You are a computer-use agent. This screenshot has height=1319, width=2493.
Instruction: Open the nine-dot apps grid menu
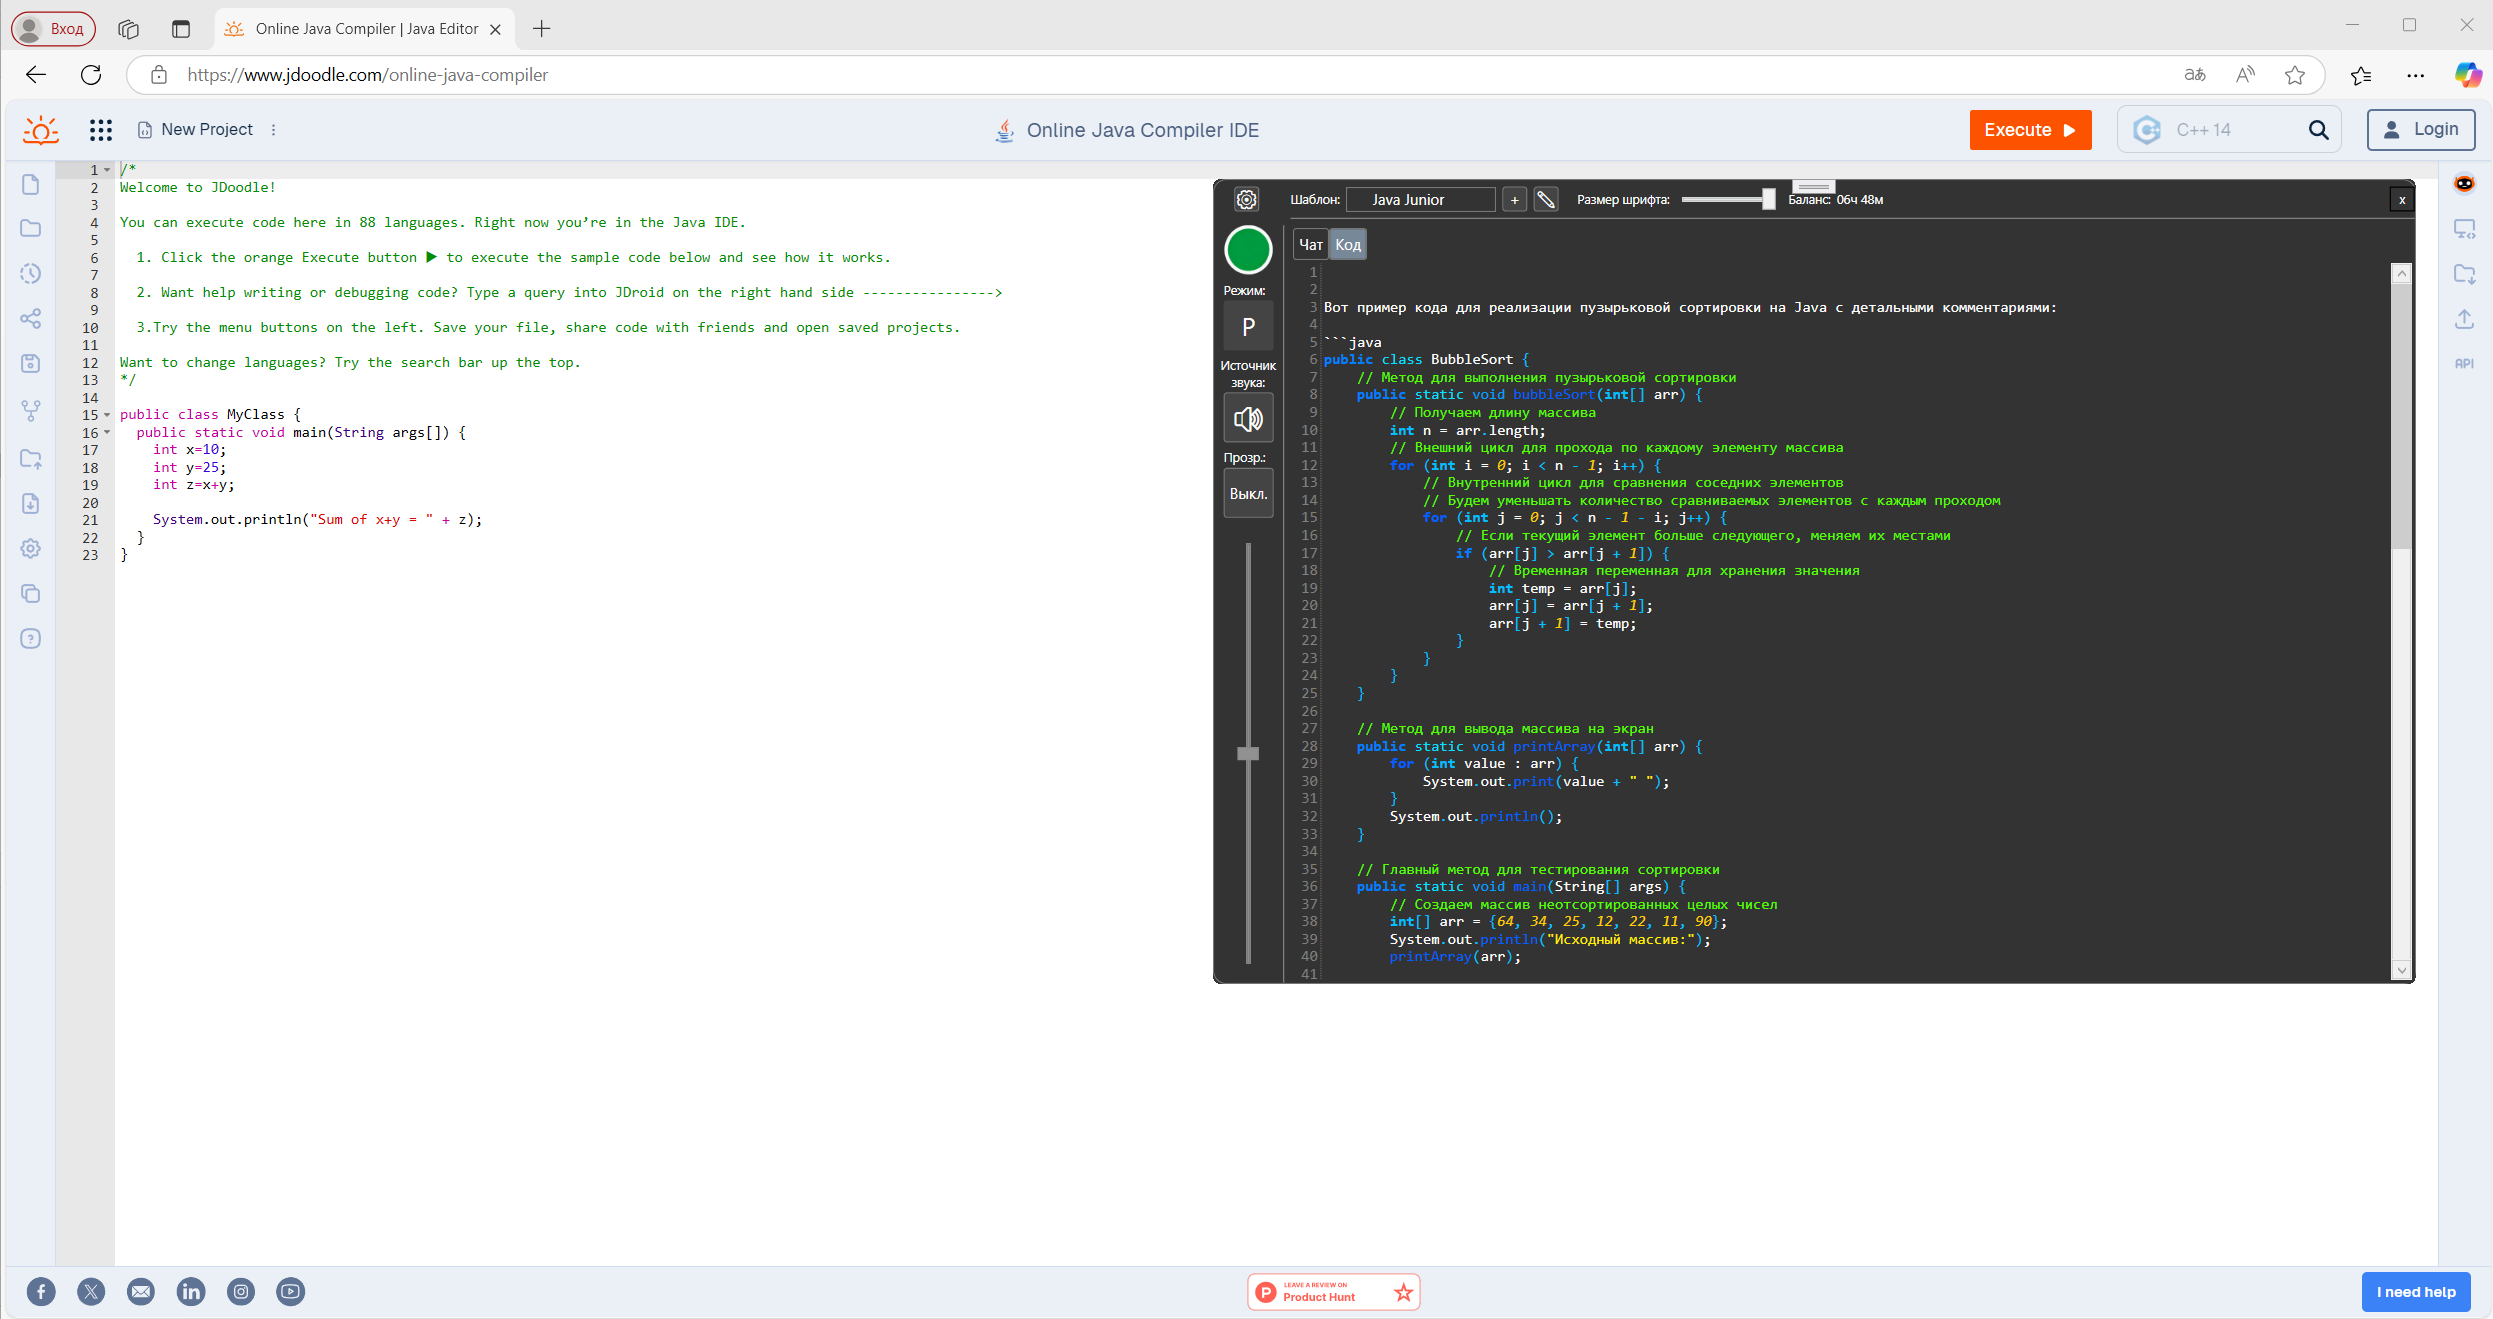tap(100, 130)
